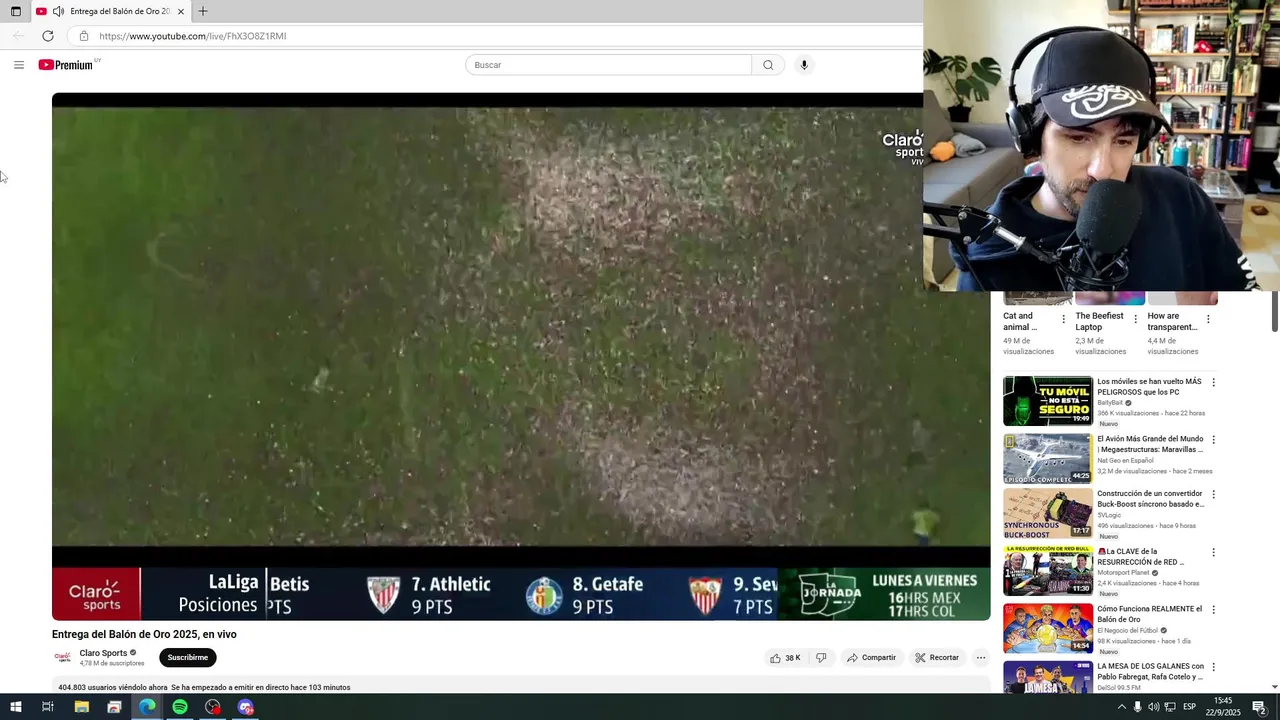The height and width of the screenshot is (720, 1280).
Task: Click the 404.803 usuarios viéndolo ahora text
Action: 113,688
